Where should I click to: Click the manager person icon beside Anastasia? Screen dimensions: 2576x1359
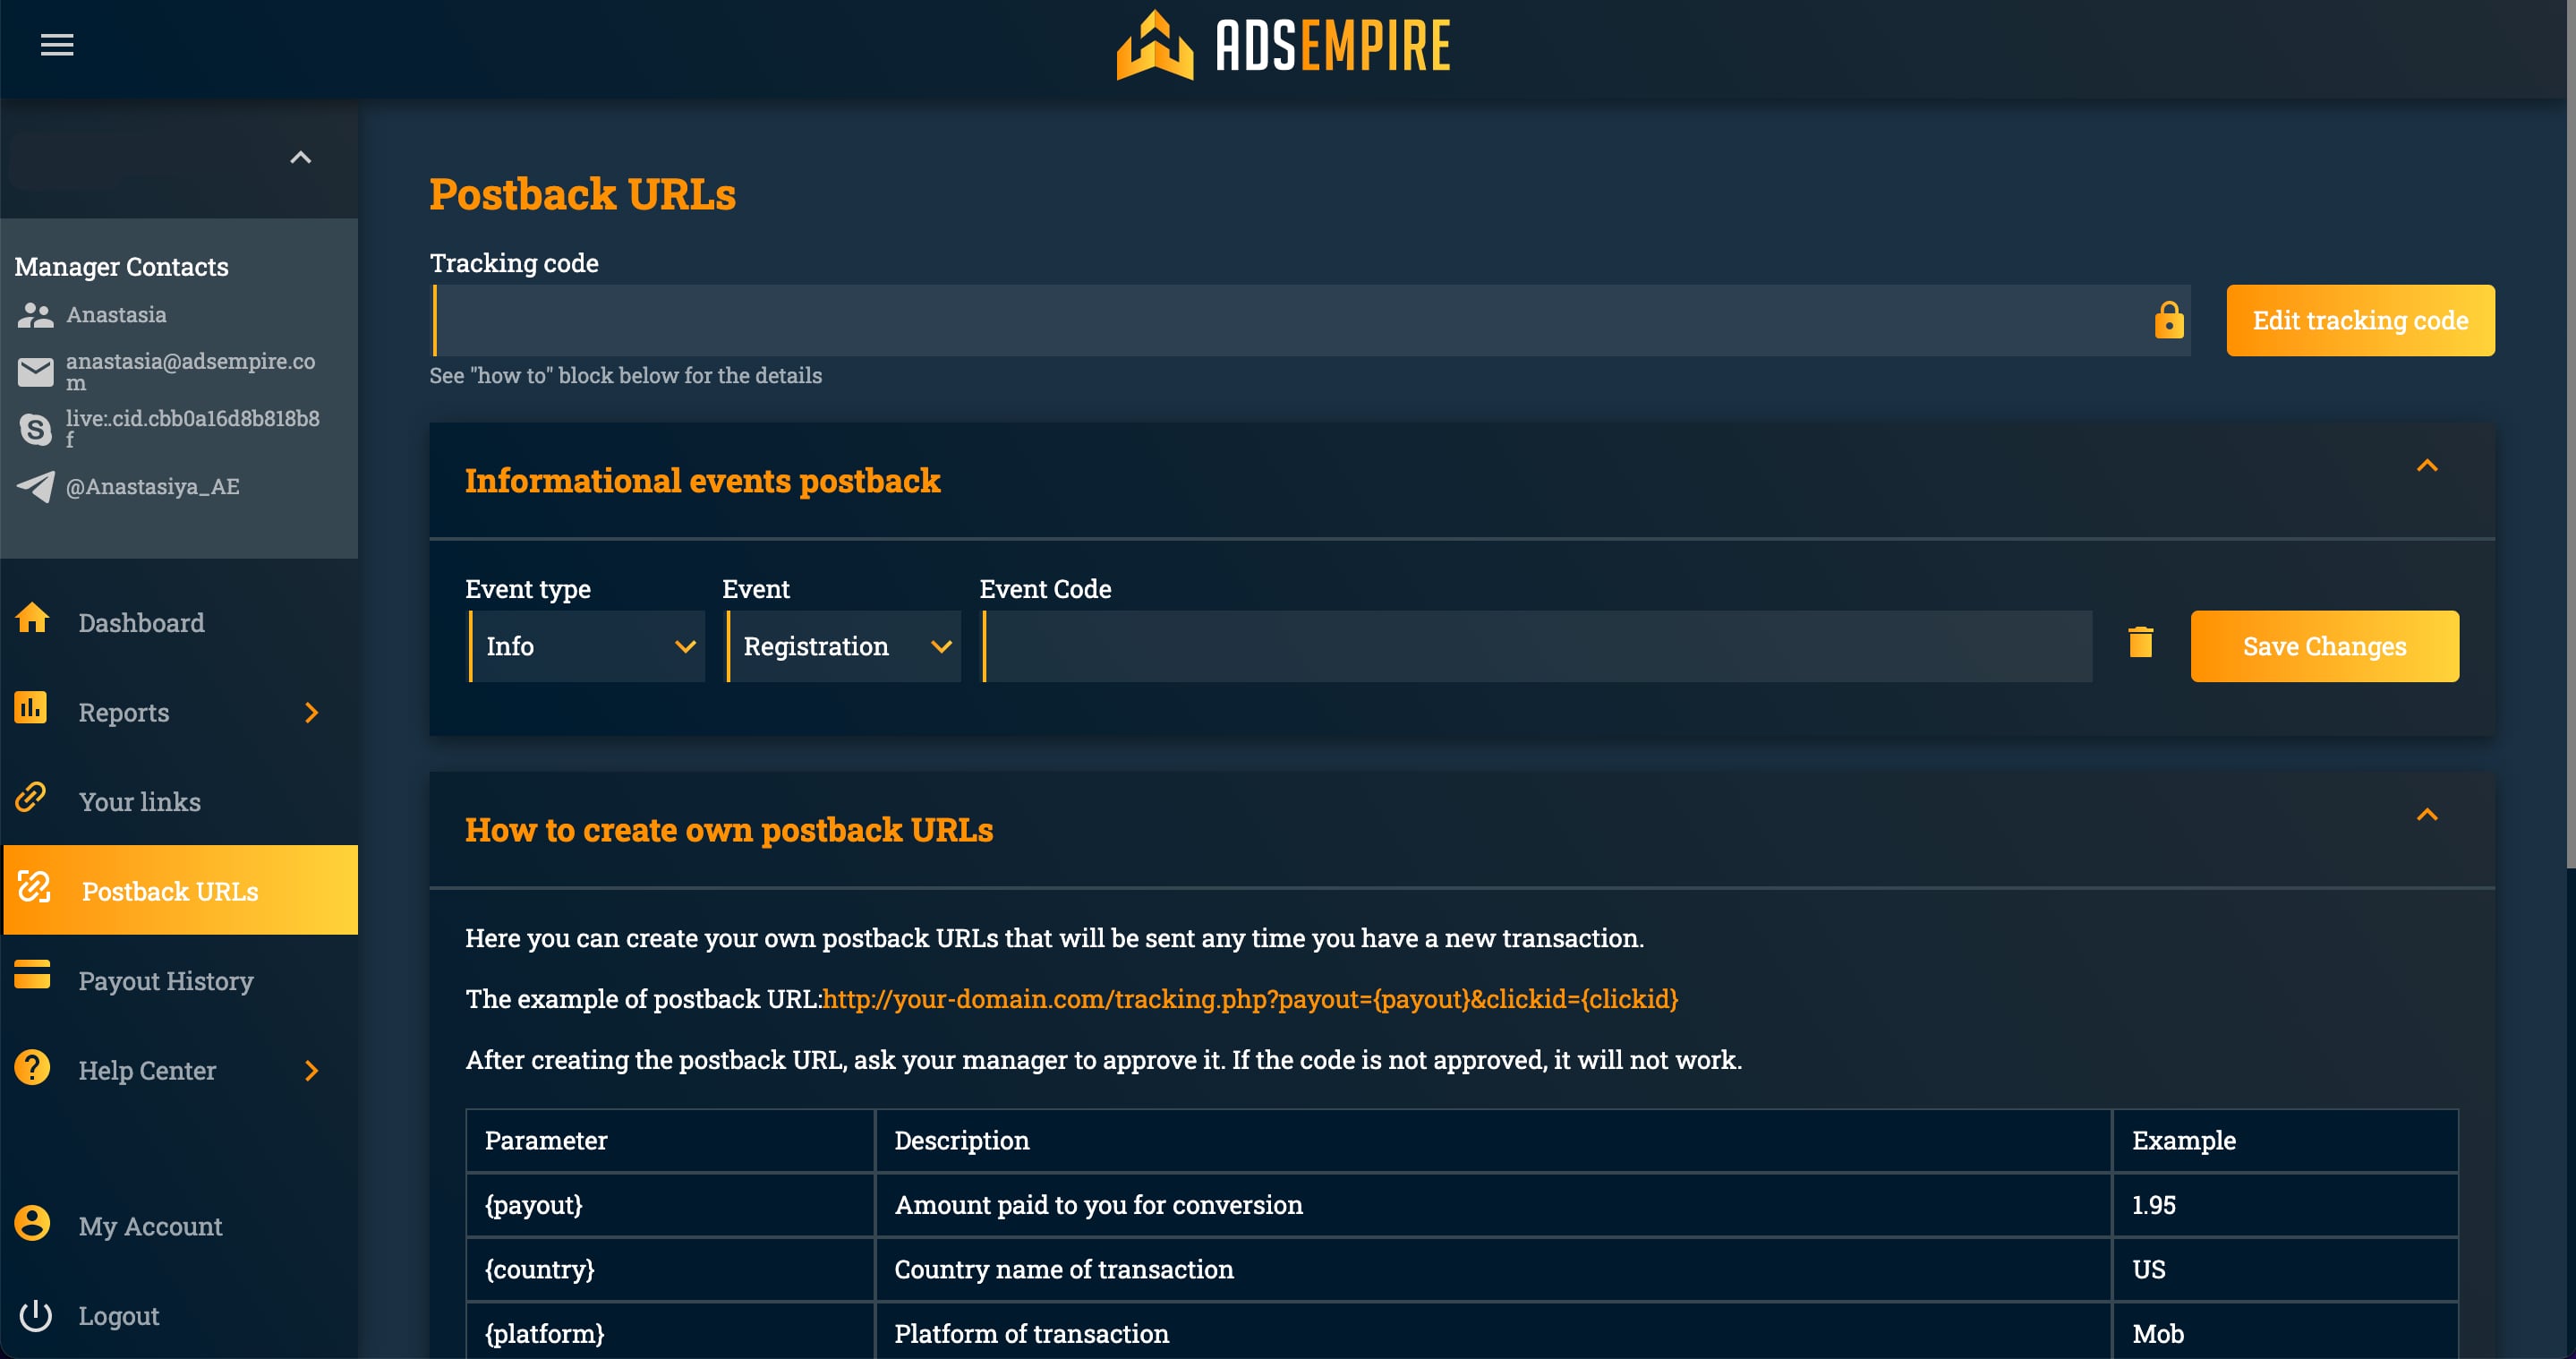[x=35, y=315]
